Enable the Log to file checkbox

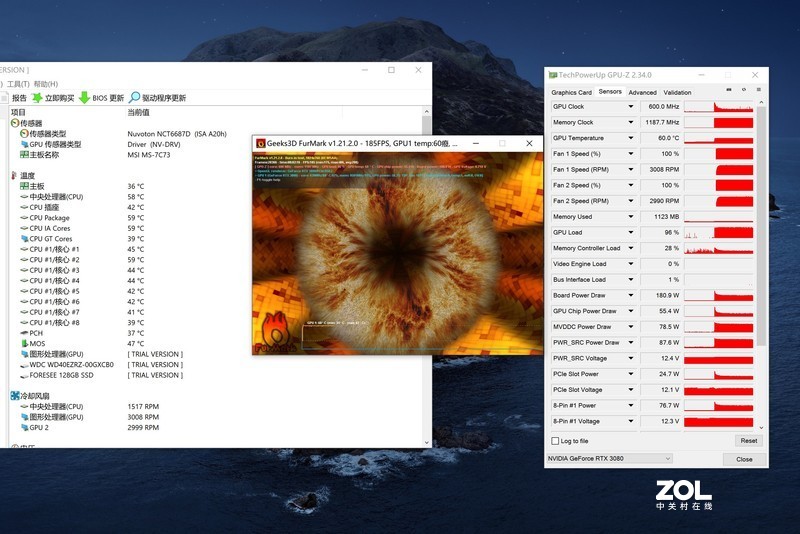(556, 440)
